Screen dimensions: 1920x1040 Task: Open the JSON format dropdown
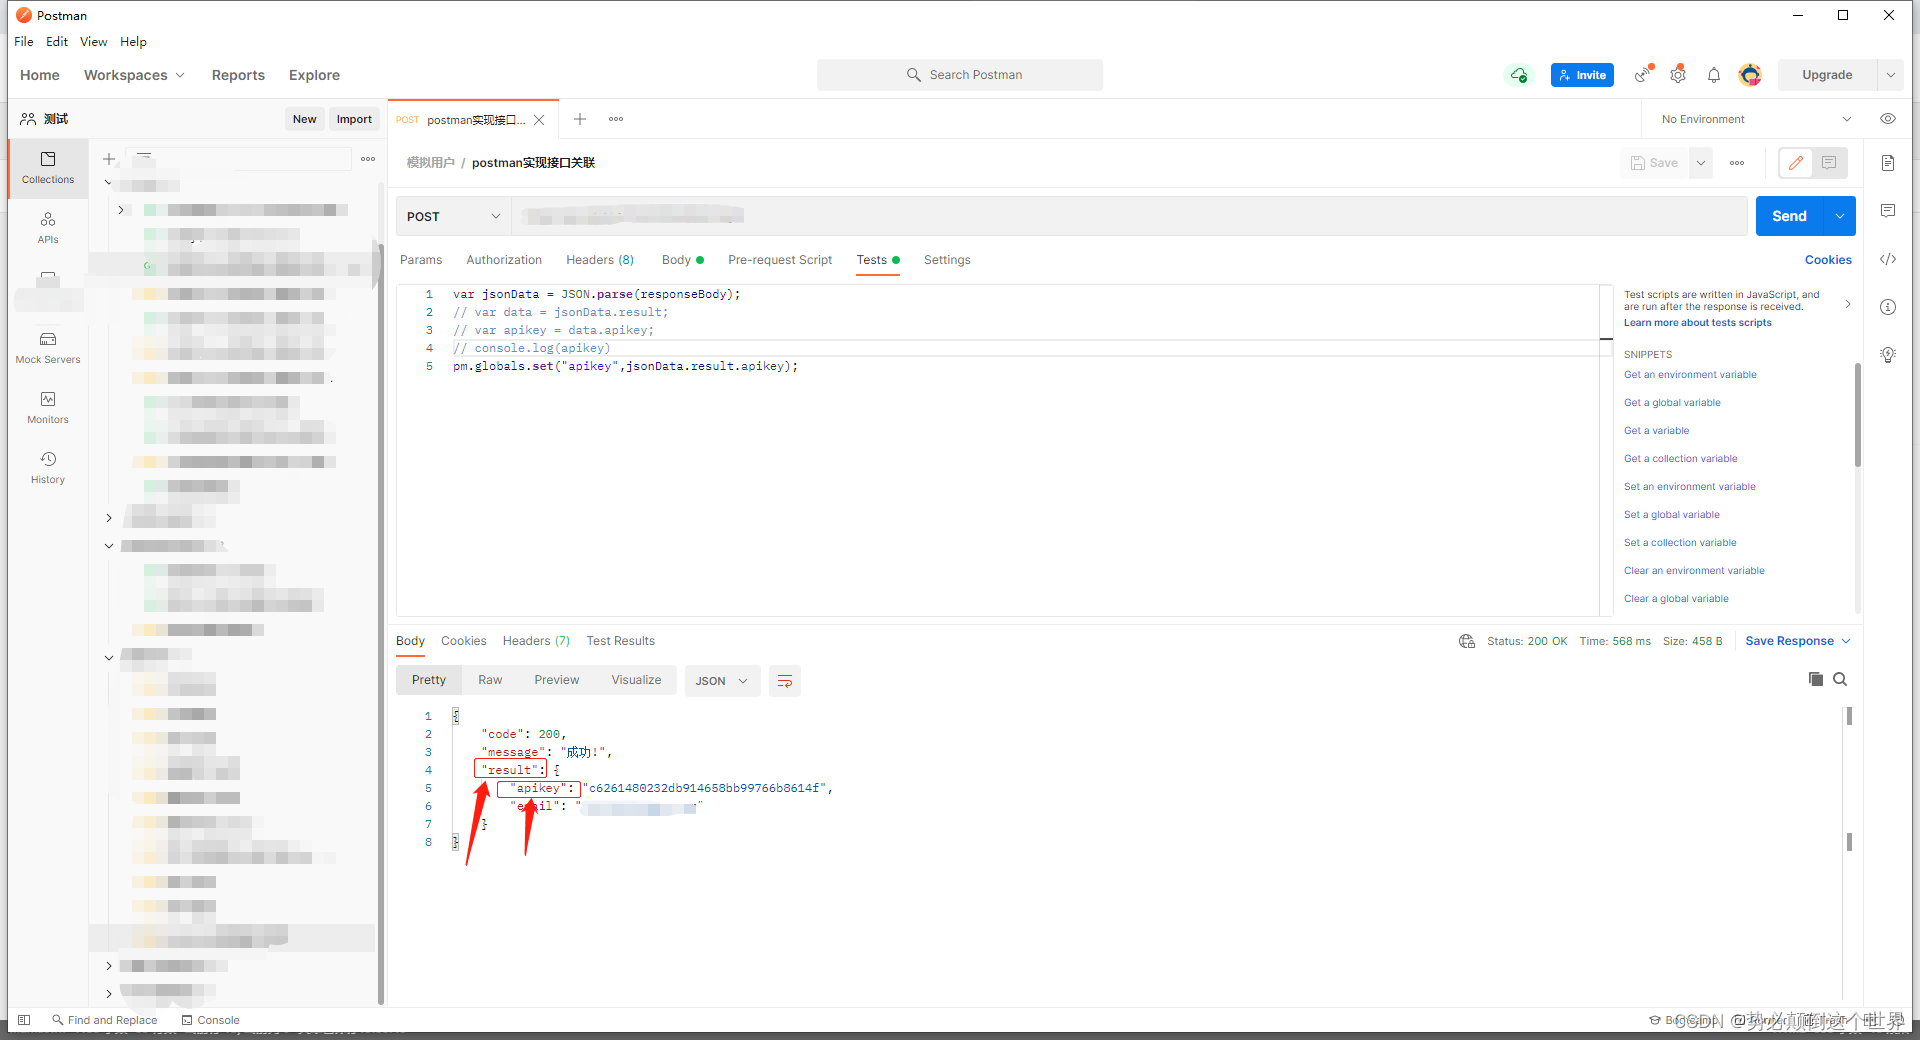(x=722, y=681)
